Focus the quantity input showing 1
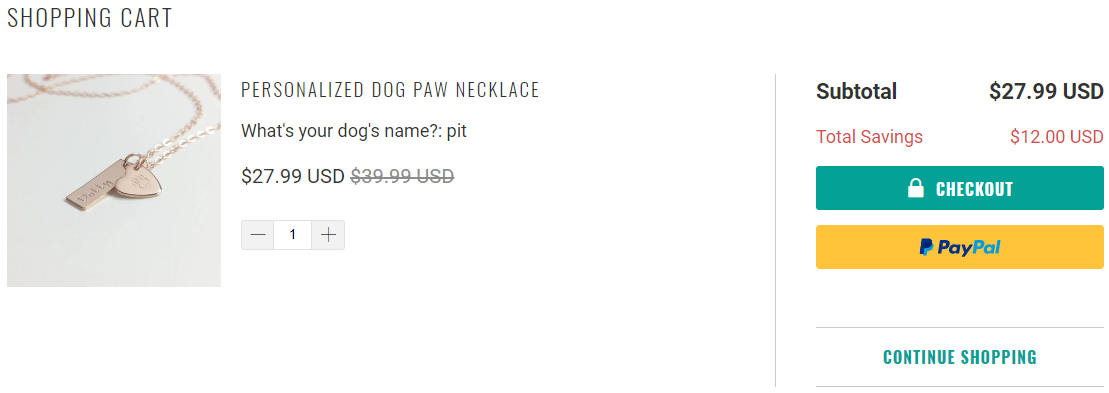This screenshot has width=1109, height=393. pyautogui.click(x=293, y=235)
